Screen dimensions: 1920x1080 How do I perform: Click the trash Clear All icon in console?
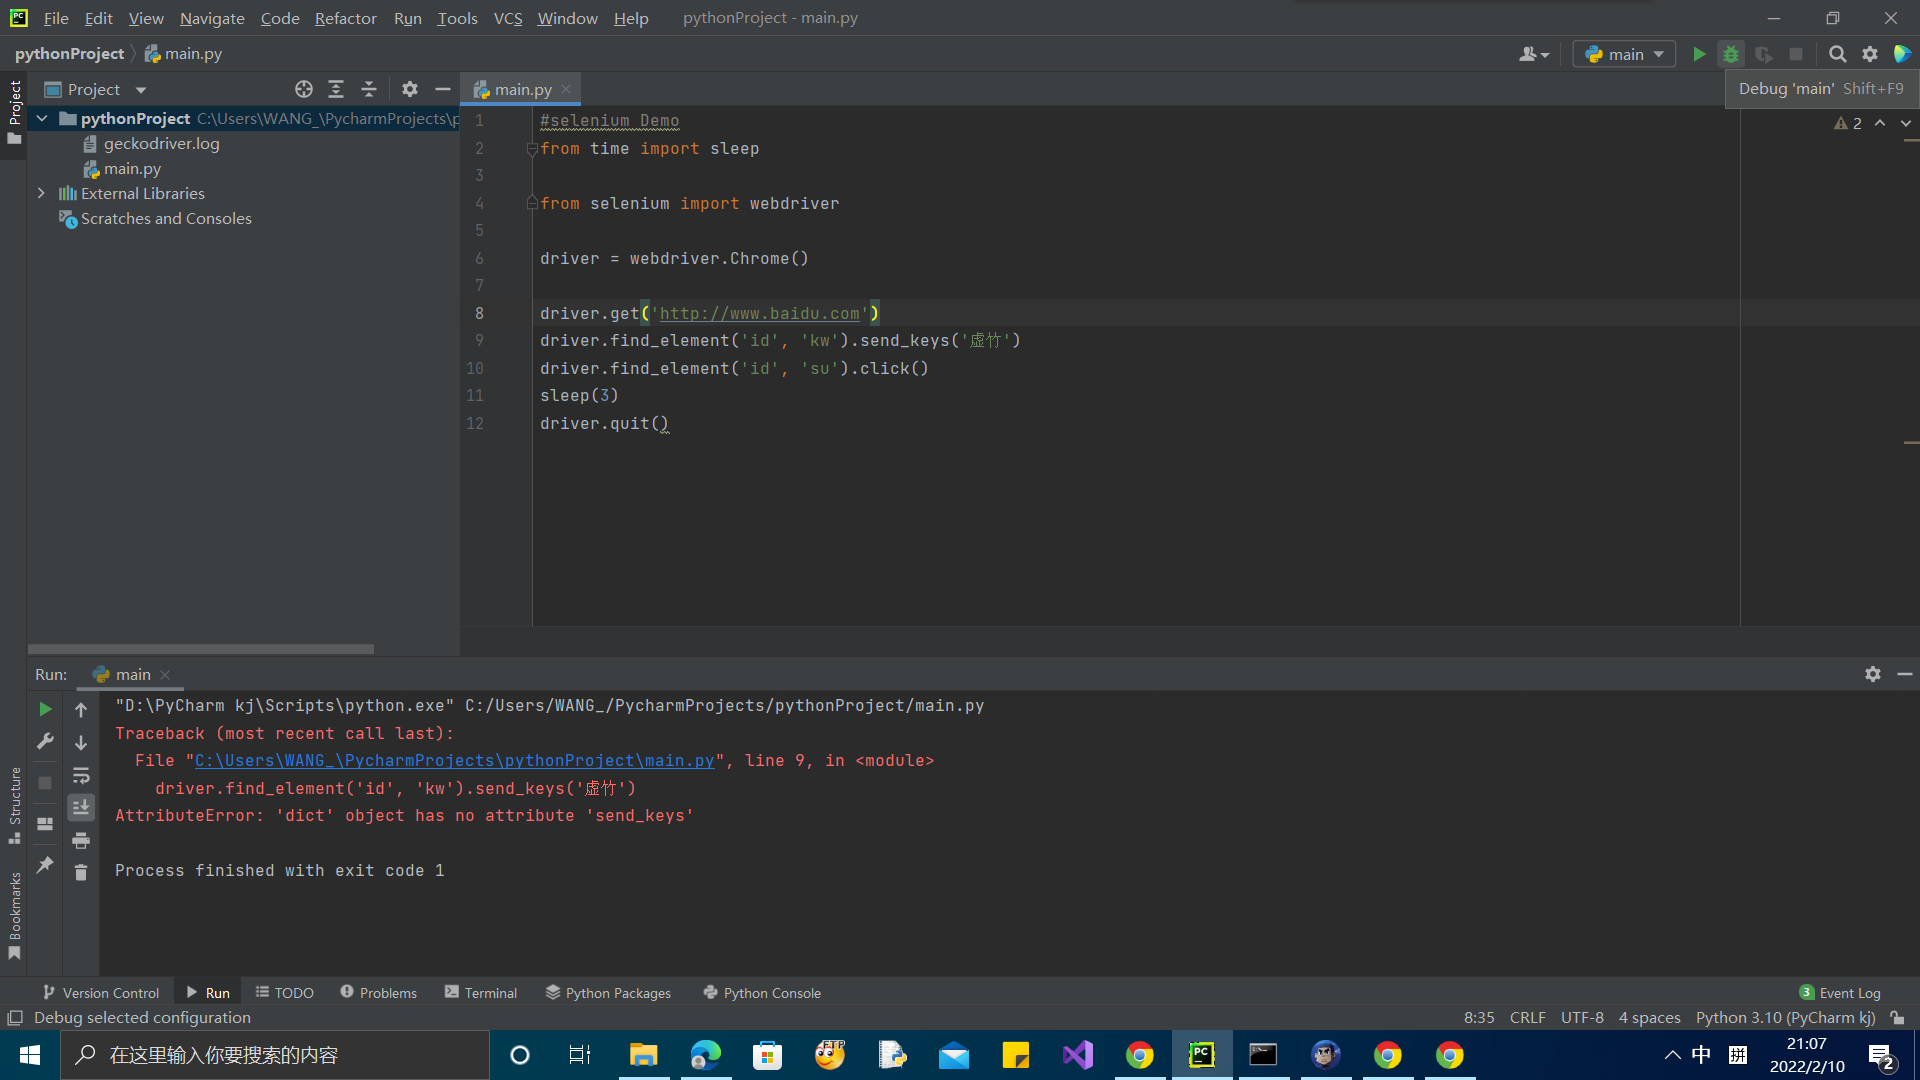point(81,873)
